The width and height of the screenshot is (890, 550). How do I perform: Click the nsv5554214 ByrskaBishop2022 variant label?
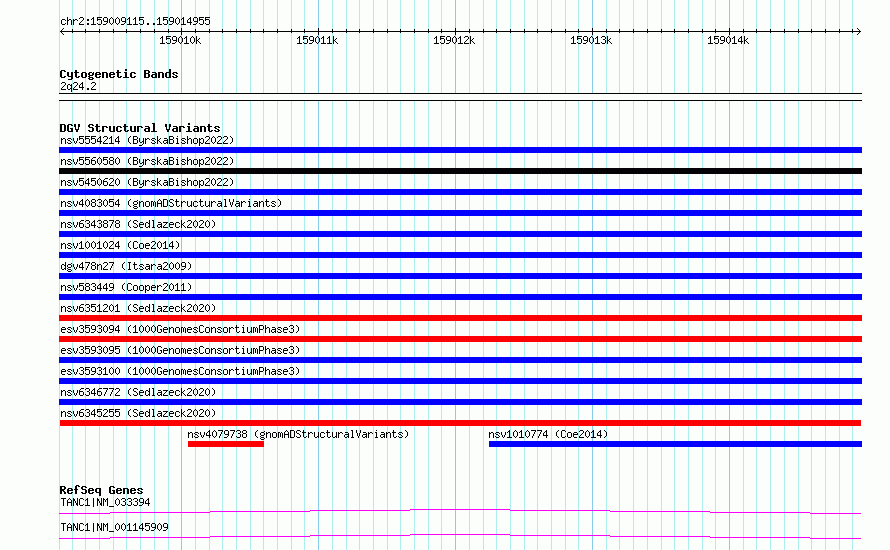click(x=147, y=140)
